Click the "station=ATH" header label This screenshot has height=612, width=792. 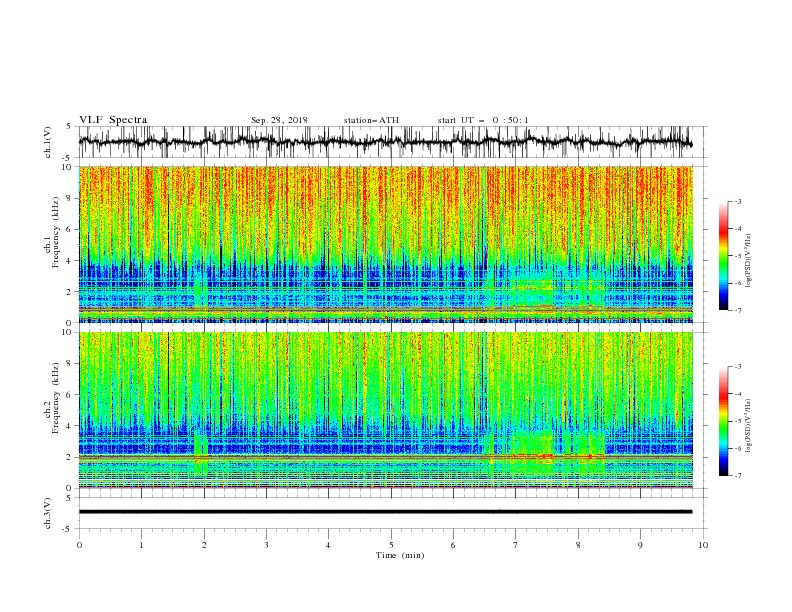(x=371, y=120)
